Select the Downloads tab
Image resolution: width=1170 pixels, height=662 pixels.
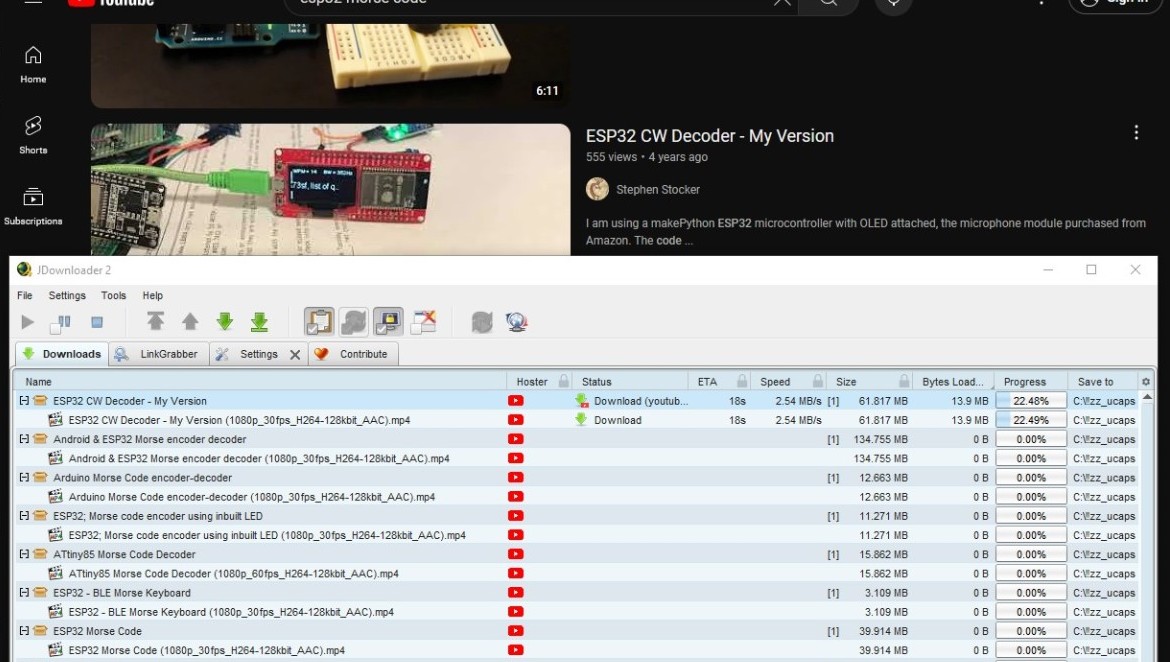coord(62,354)
